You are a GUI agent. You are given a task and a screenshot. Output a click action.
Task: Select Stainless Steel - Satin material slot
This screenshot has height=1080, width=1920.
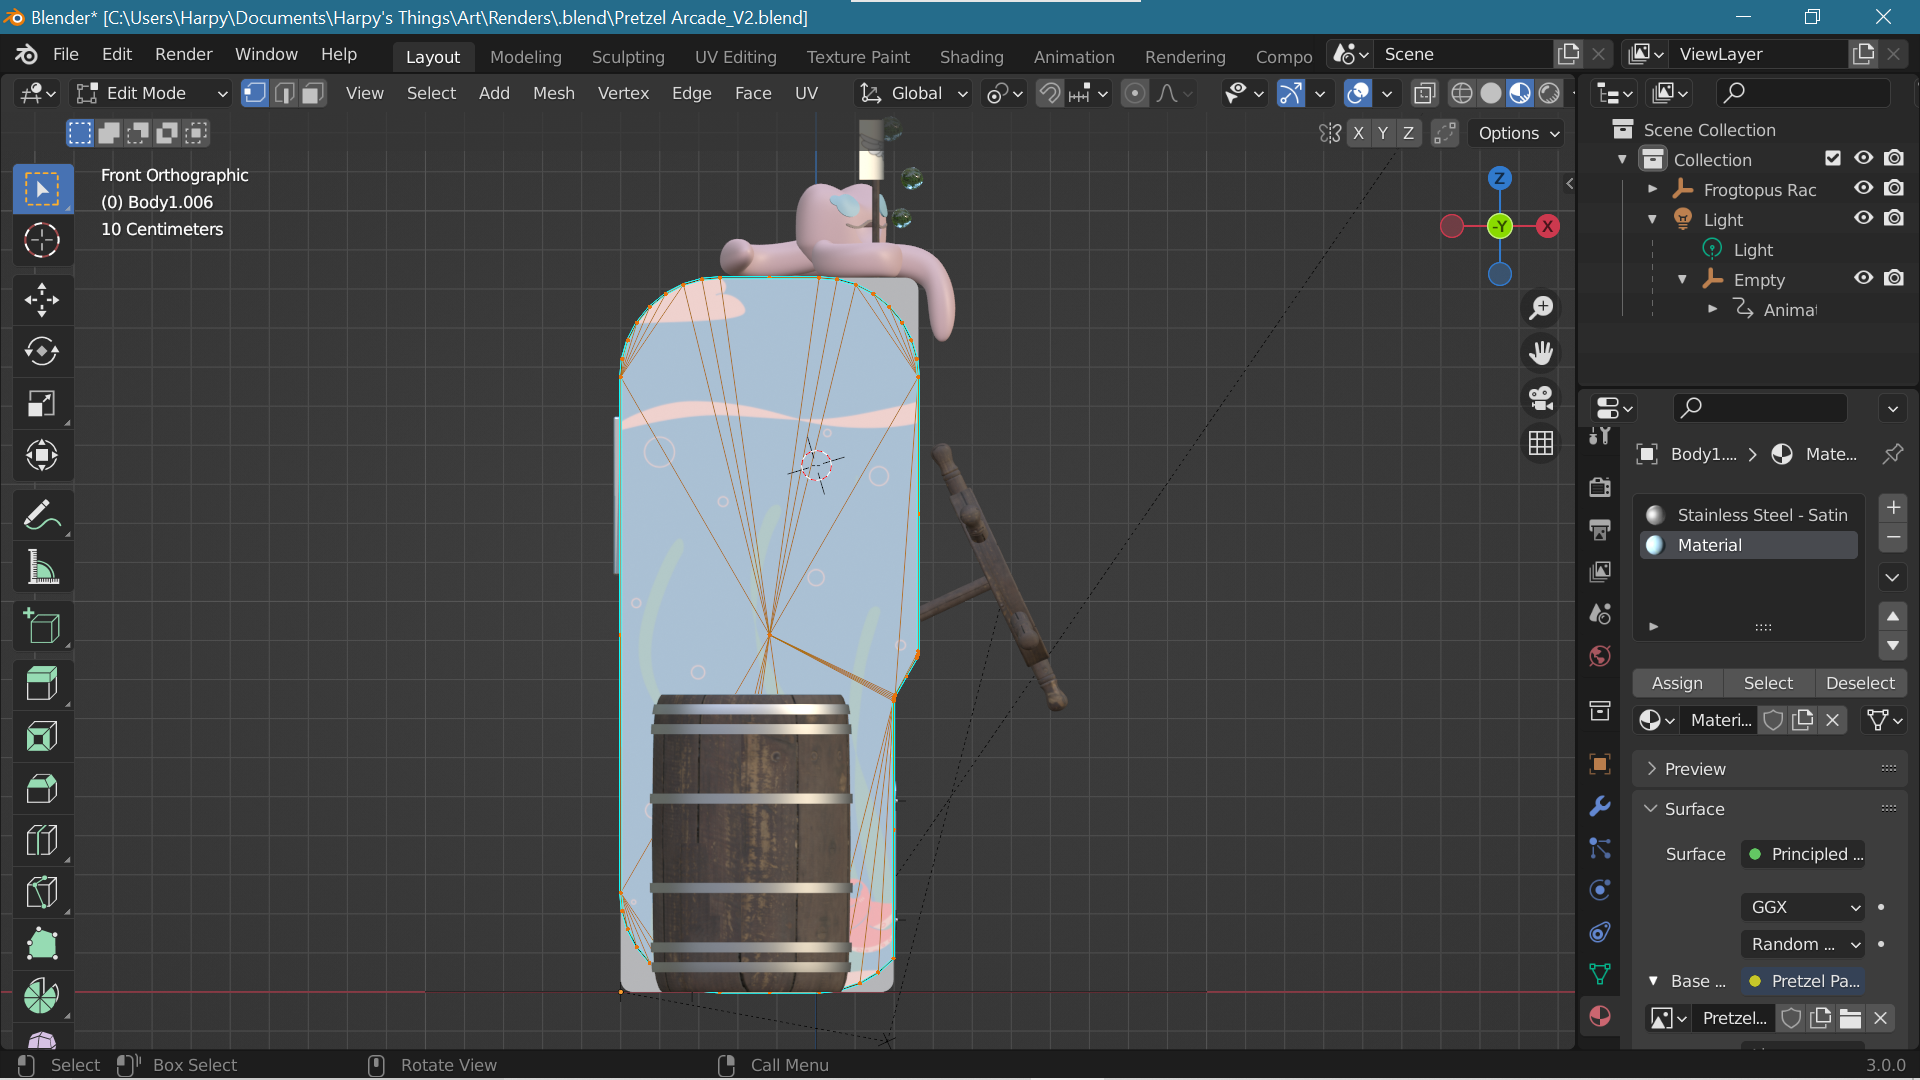point(1748,515)
